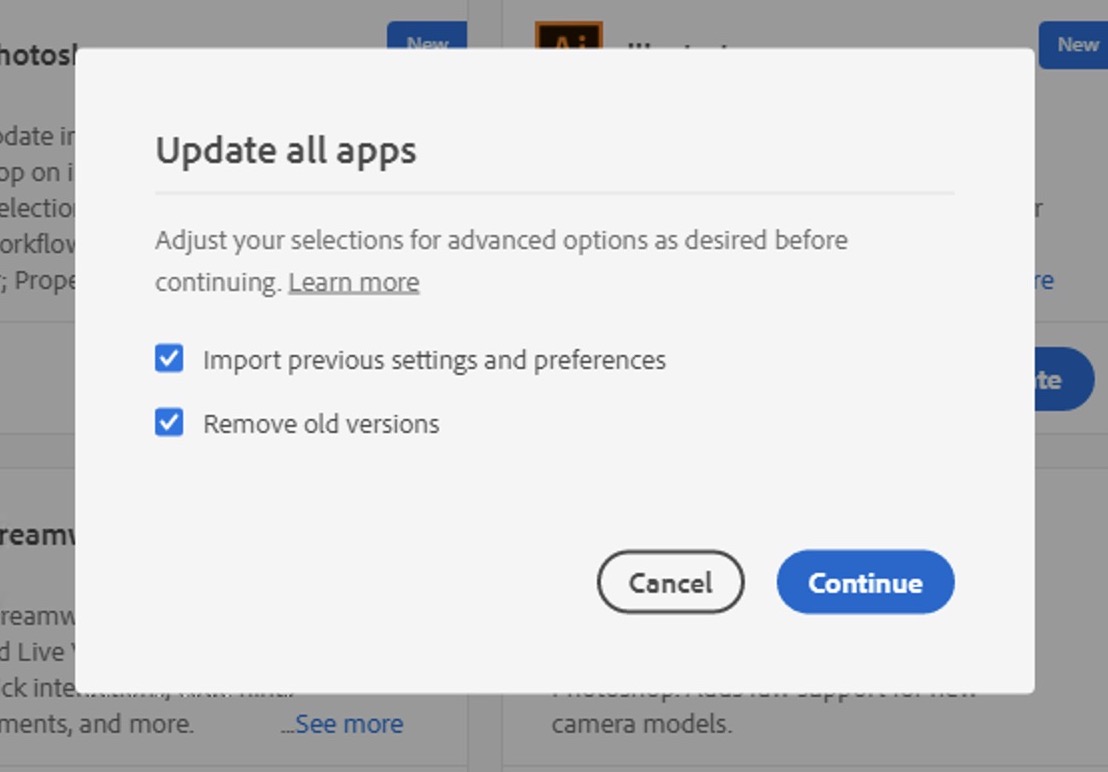Click the Update all apps dialog title

click(x=285, y=150)
